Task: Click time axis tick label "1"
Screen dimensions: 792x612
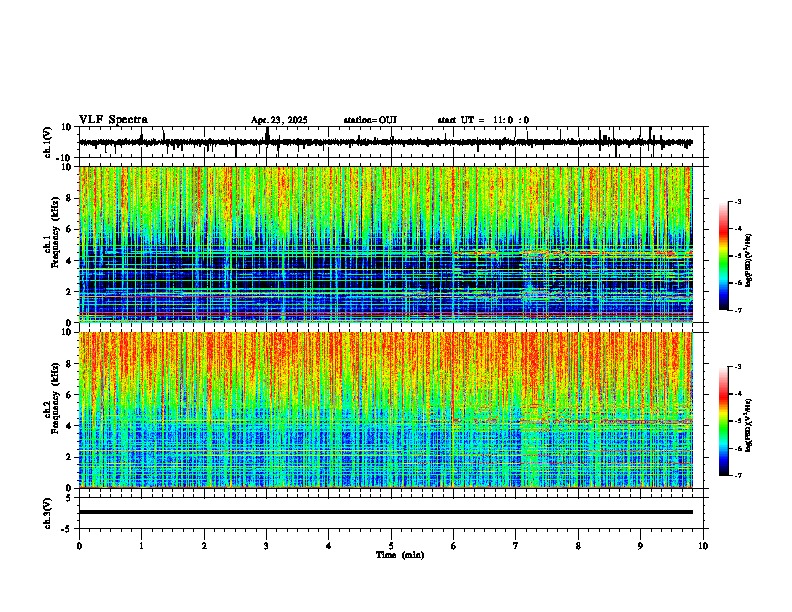Action: [141, 546]
